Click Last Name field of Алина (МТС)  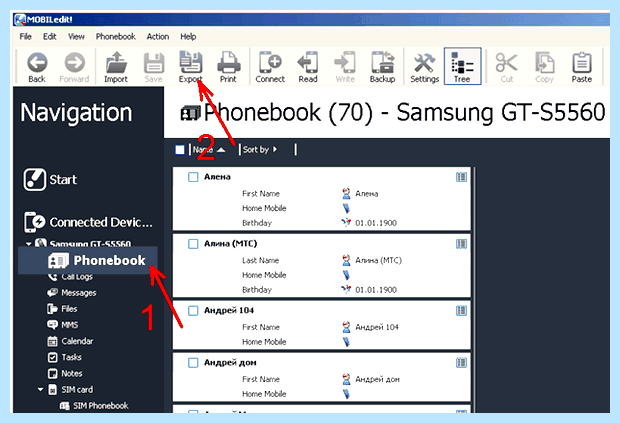(261, 261)
